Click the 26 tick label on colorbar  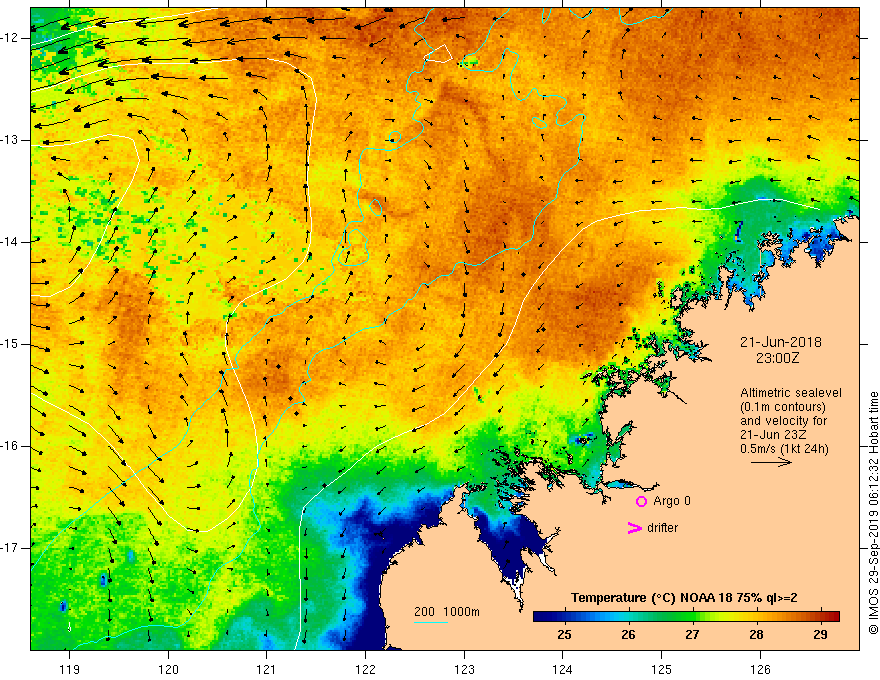[x=628, y=635]
